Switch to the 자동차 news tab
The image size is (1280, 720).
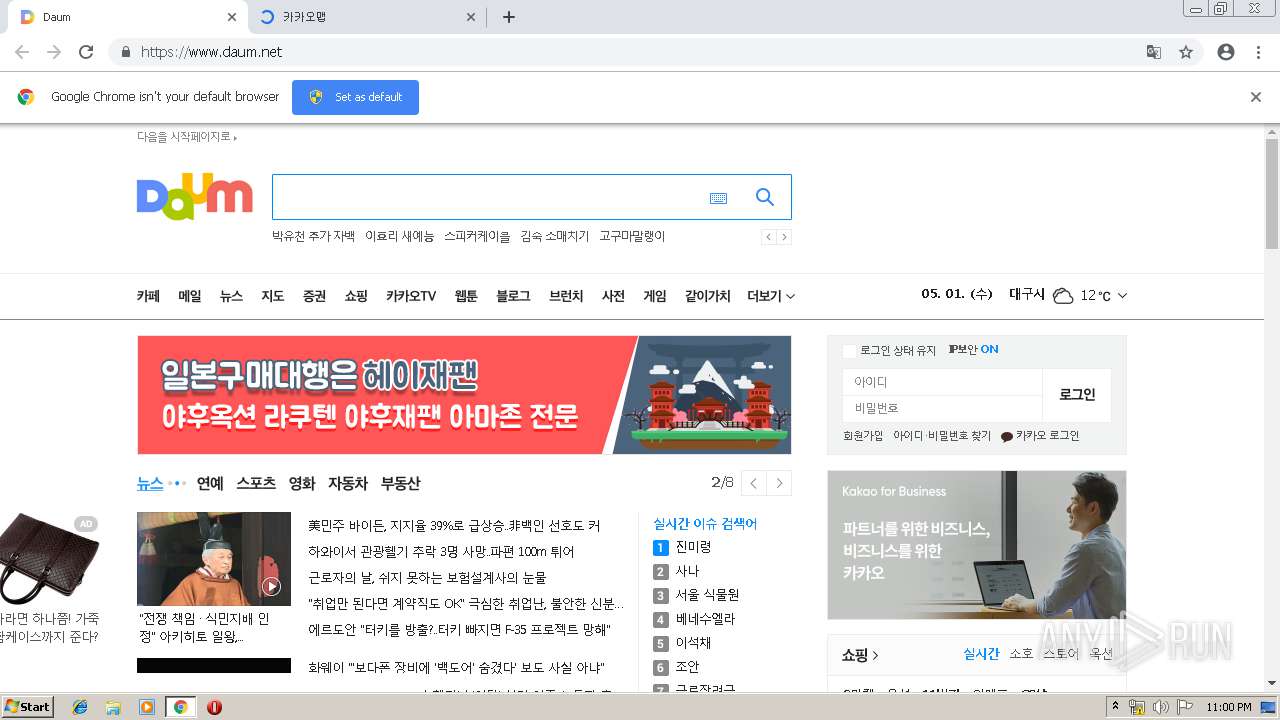(x=348, y=483)
